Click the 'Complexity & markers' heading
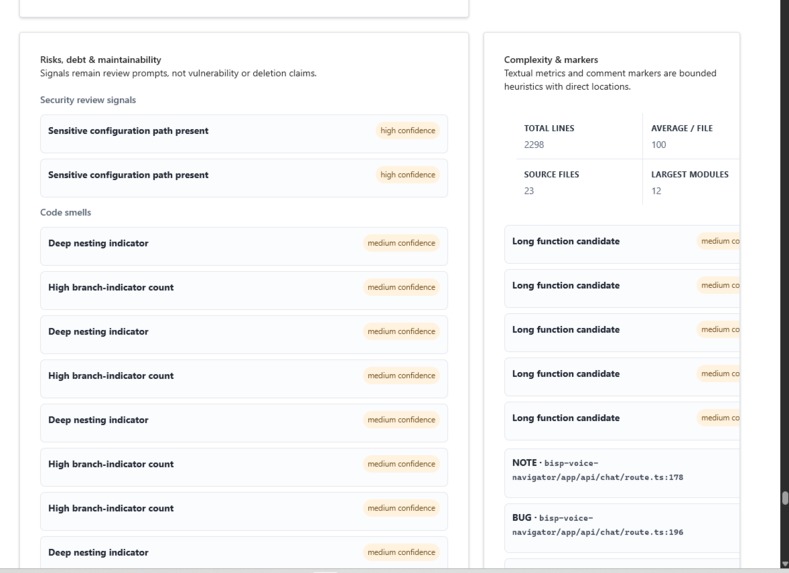The image size is (789, 573). tap(551, 60)
